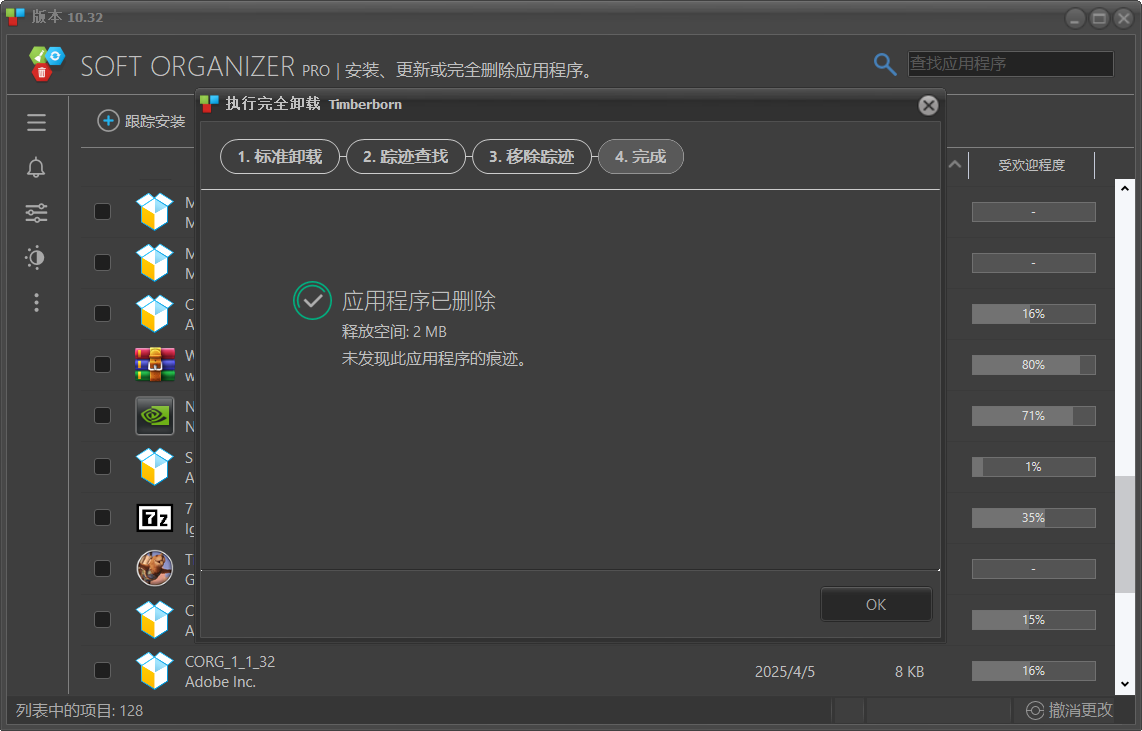Select the WinRAR application icon

click(155, 364)
